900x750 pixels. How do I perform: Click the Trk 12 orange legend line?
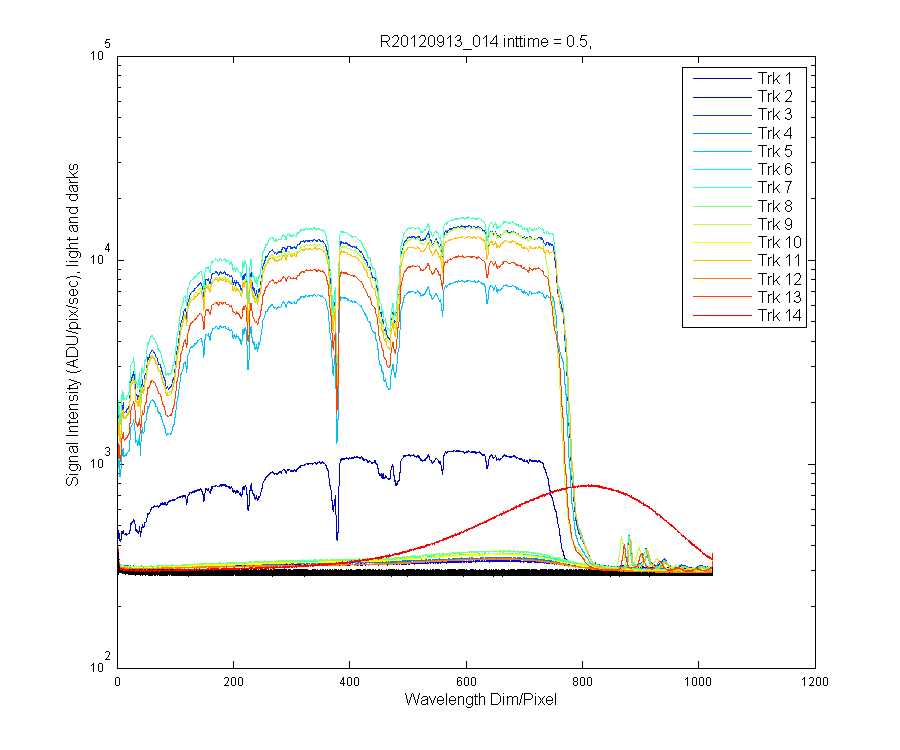pyautogui.click(x=722, y=279)
